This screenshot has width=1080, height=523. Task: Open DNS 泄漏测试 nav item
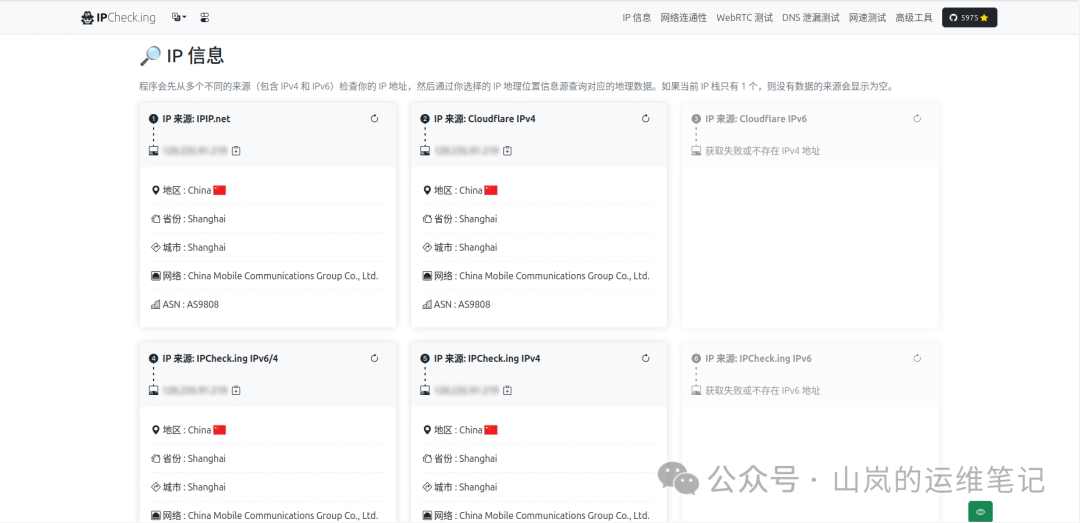click(811, 18)
